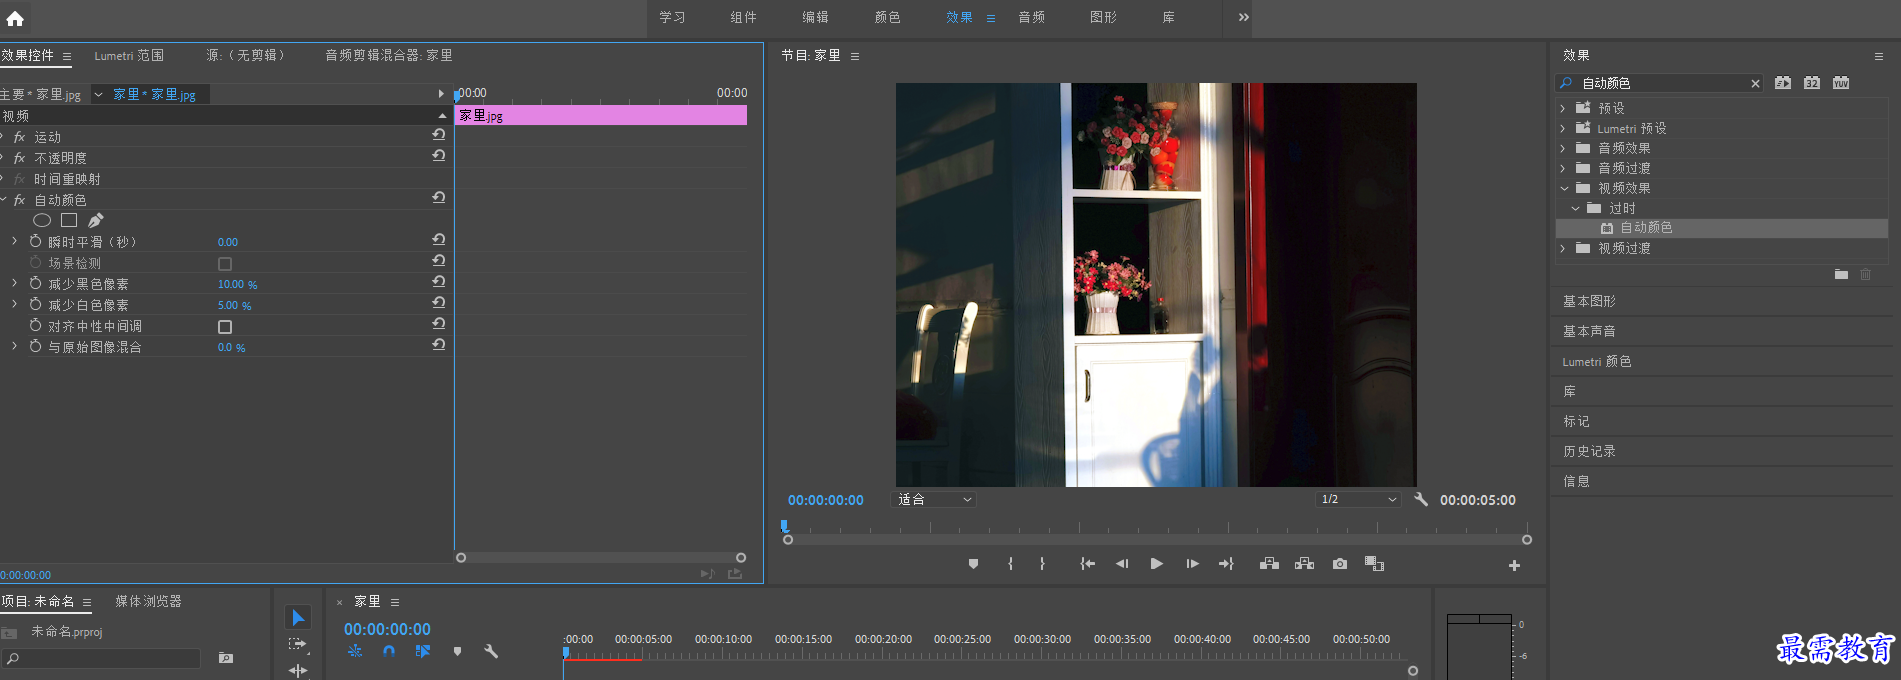Open the program monitor button editor plus
Image resolution: width=1901 pixels, height=680 pixels.
(x=1514, y=565)
